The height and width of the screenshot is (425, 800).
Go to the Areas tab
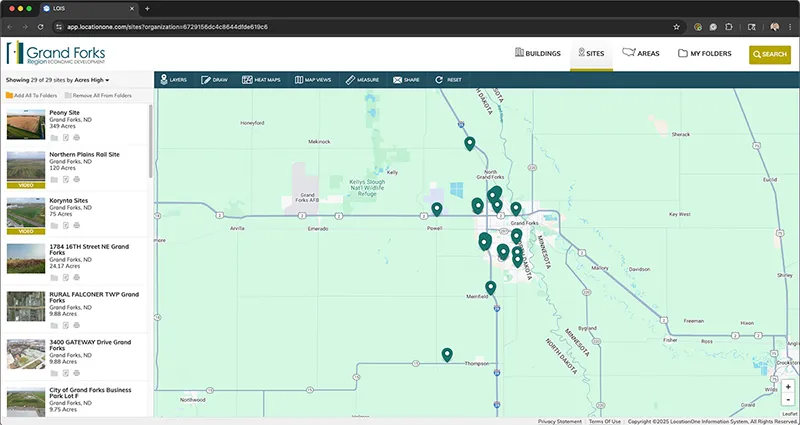pos(640,54)
